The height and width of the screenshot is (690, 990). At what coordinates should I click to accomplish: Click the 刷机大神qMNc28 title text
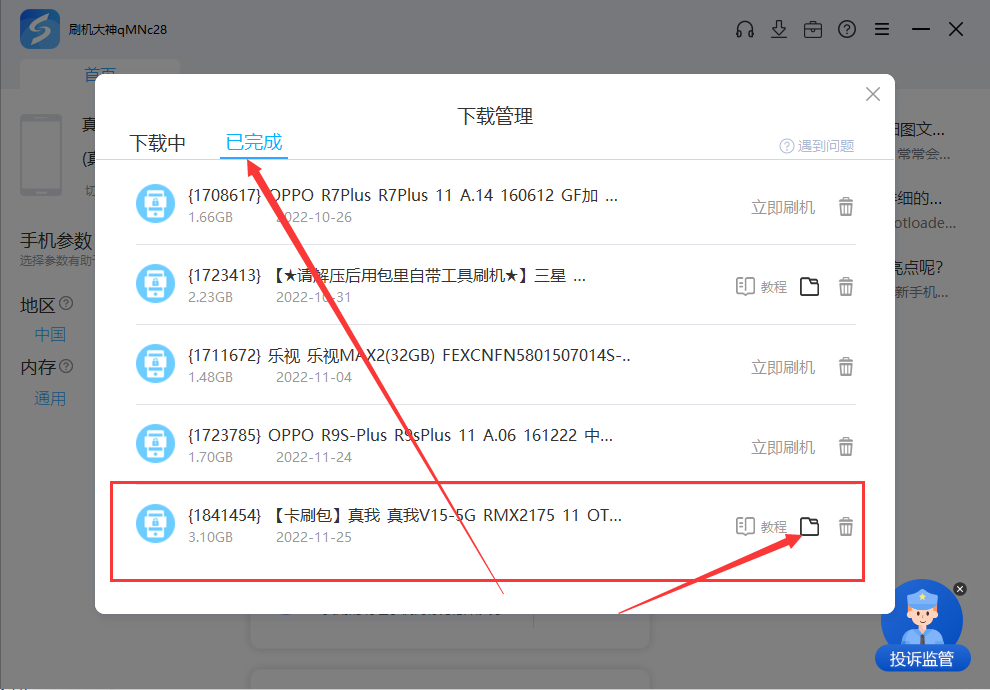point(118,30)
